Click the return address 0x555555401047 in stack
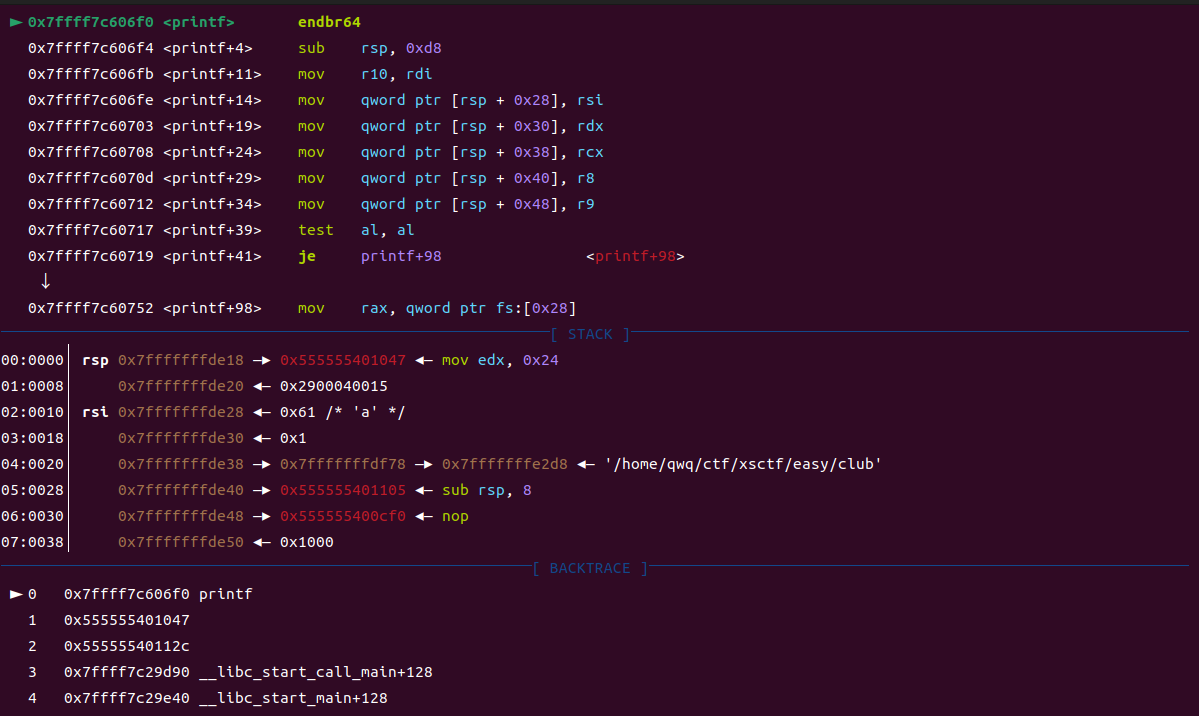 click(343, 360)
